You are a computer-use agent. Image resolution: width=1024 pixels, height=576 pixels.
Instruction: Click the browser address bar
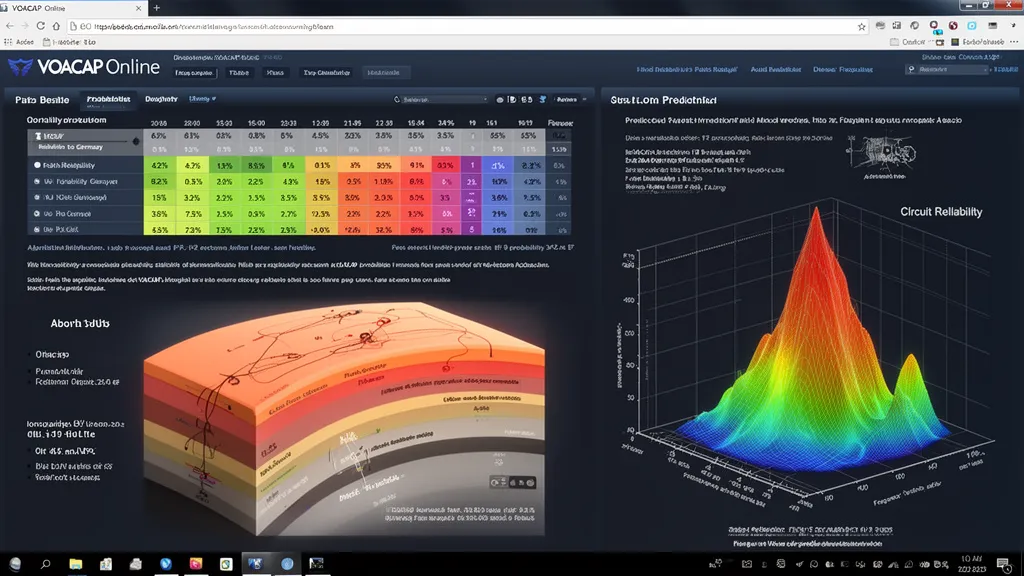pyautogui.click(x=467, y=27)
